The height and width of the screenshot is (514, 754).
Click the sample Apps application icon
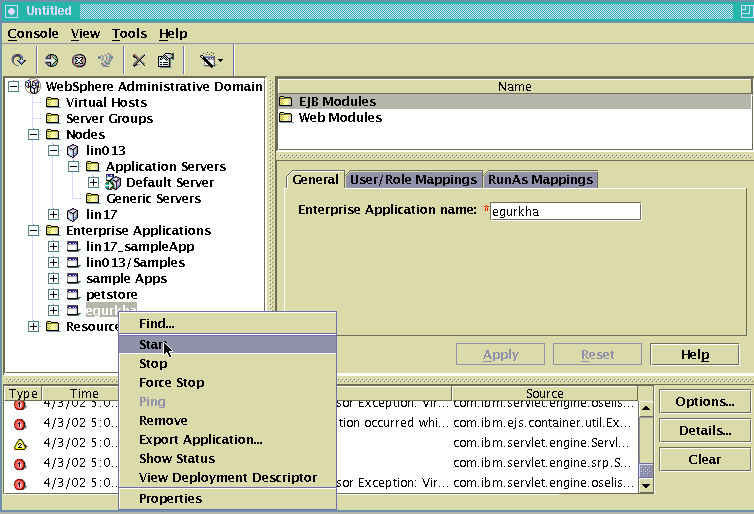pyautogui.click(x=73, y=278)
